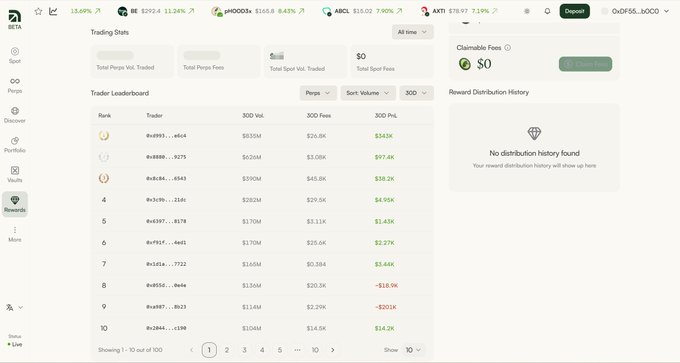This screenshot has width=680, height=363.
Task: Click the Deposit button
Action: click(x=575, y=11)
